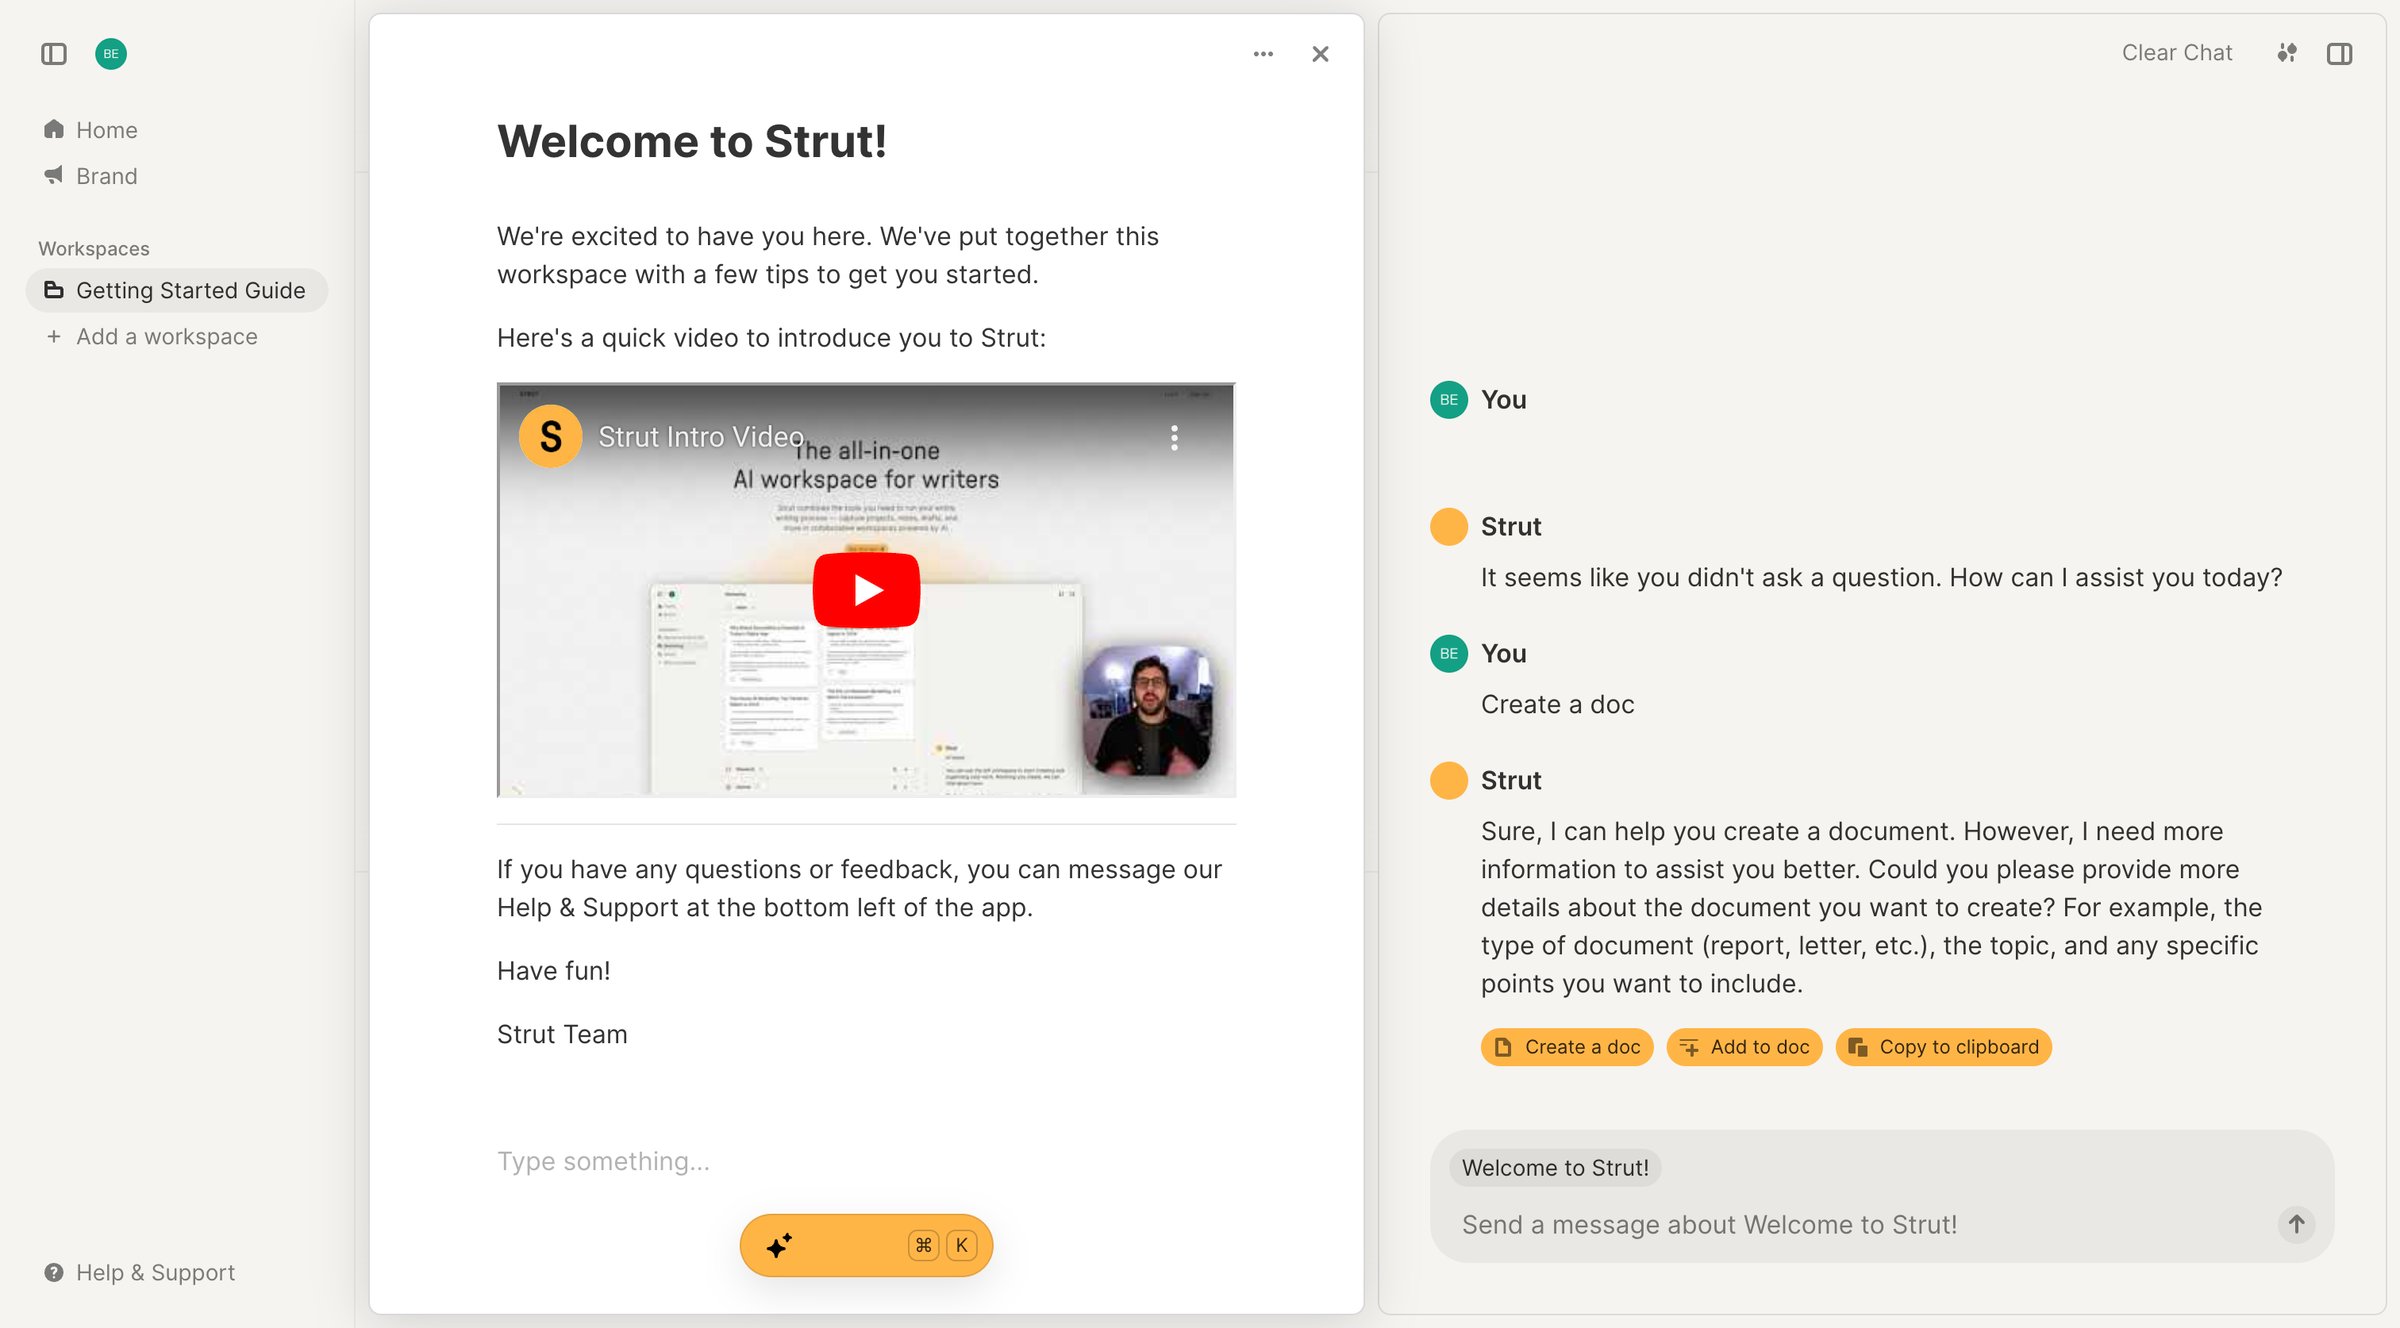Click the "didn't ask a question" reply text
The width and height of the screenshot is (2400, 1328).
tap(1881, 577)
